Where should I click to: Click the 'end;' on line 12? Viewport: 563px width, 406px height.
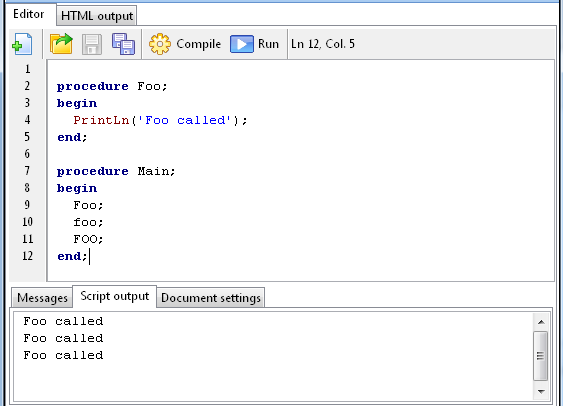tap(72, 256)
